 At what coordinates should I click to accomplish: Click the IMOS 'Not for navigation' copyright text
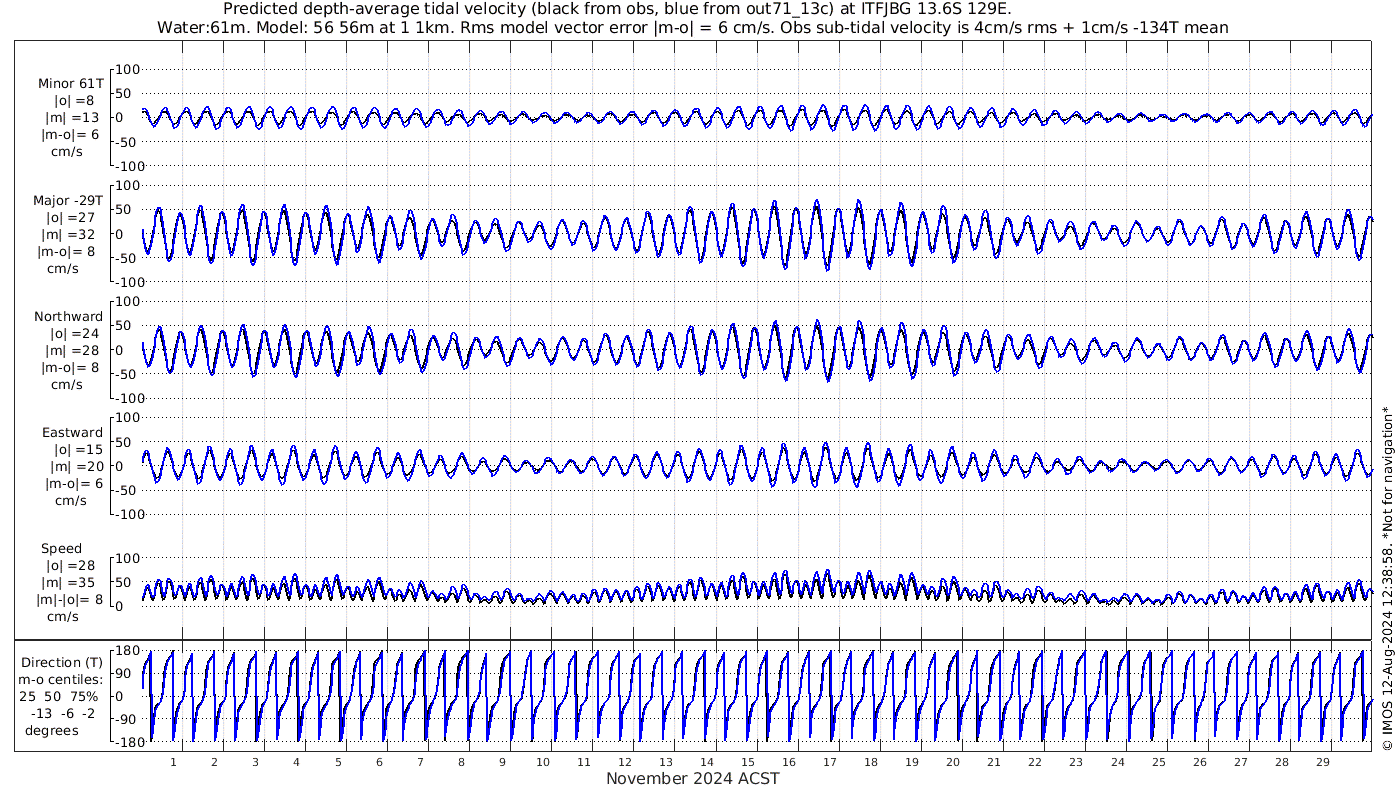1386,580
